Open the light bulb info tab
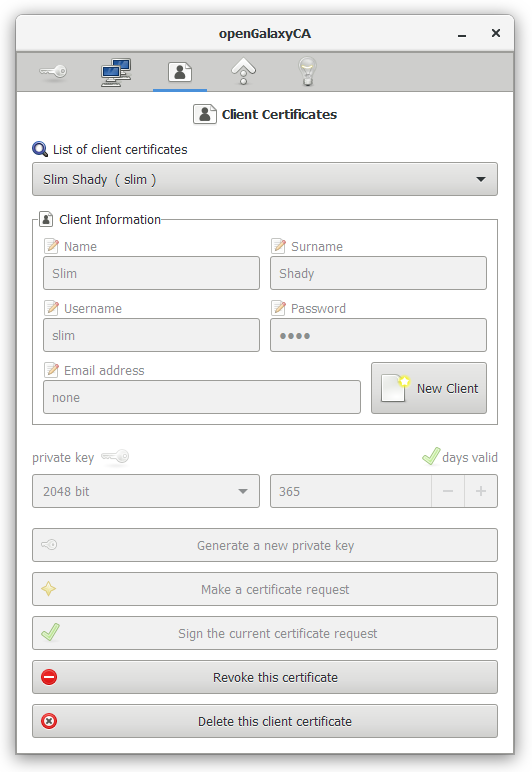 pos(308,72)
